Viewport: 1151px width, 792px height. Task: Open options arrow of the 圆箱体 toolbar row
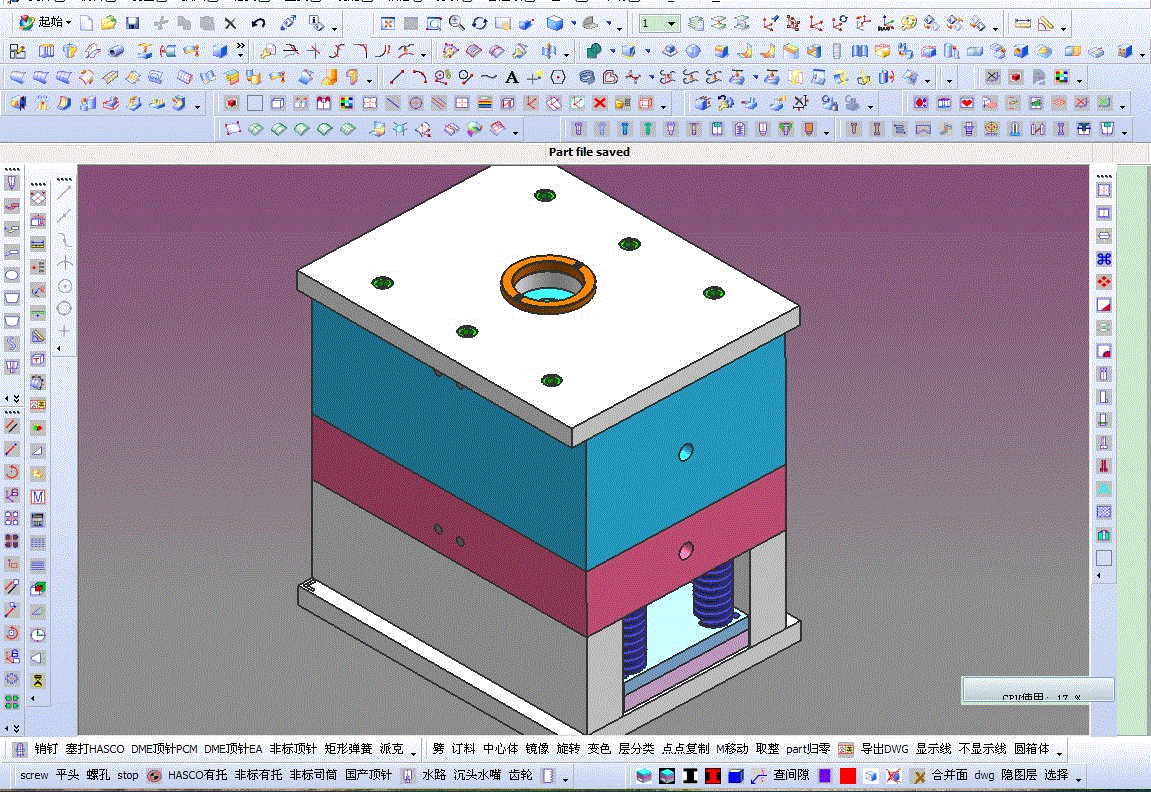click(1059, 754)
